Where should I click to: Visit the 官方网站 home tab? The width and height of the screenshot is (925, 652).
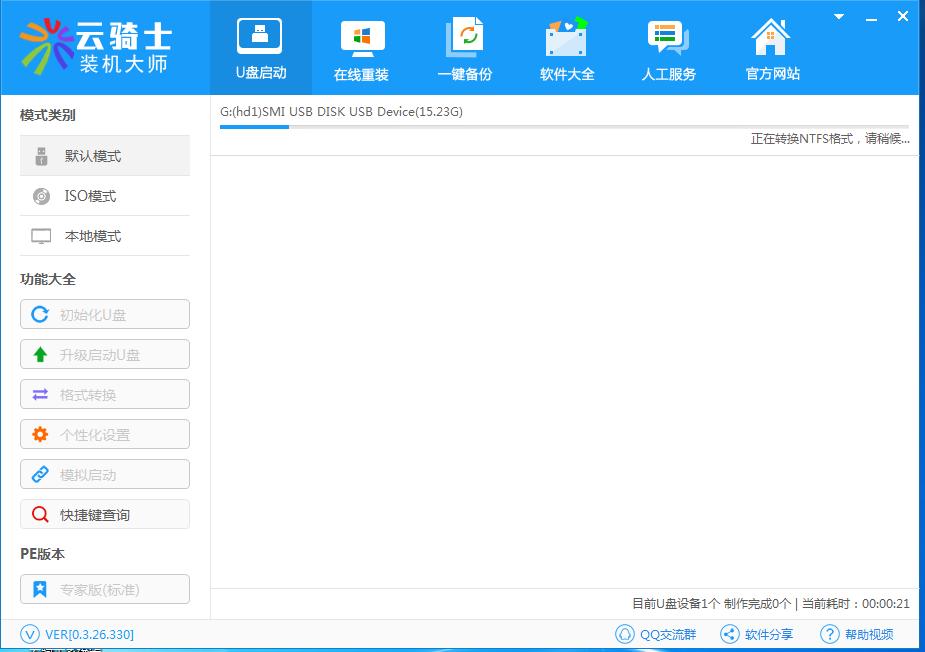772,49
